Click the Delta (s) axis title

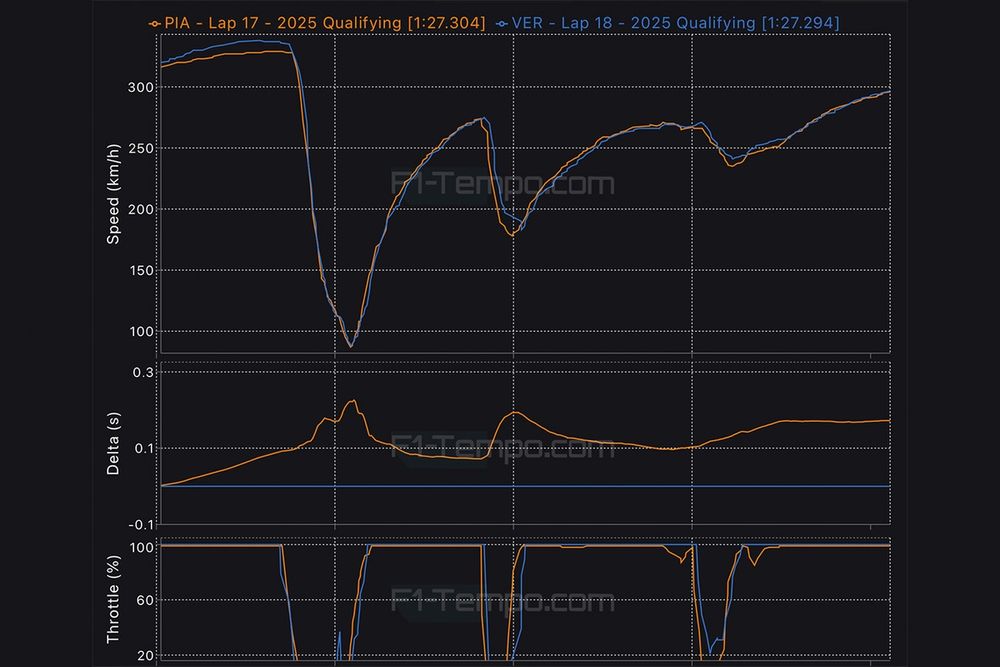pyautogui.click(x=113, y=447)
